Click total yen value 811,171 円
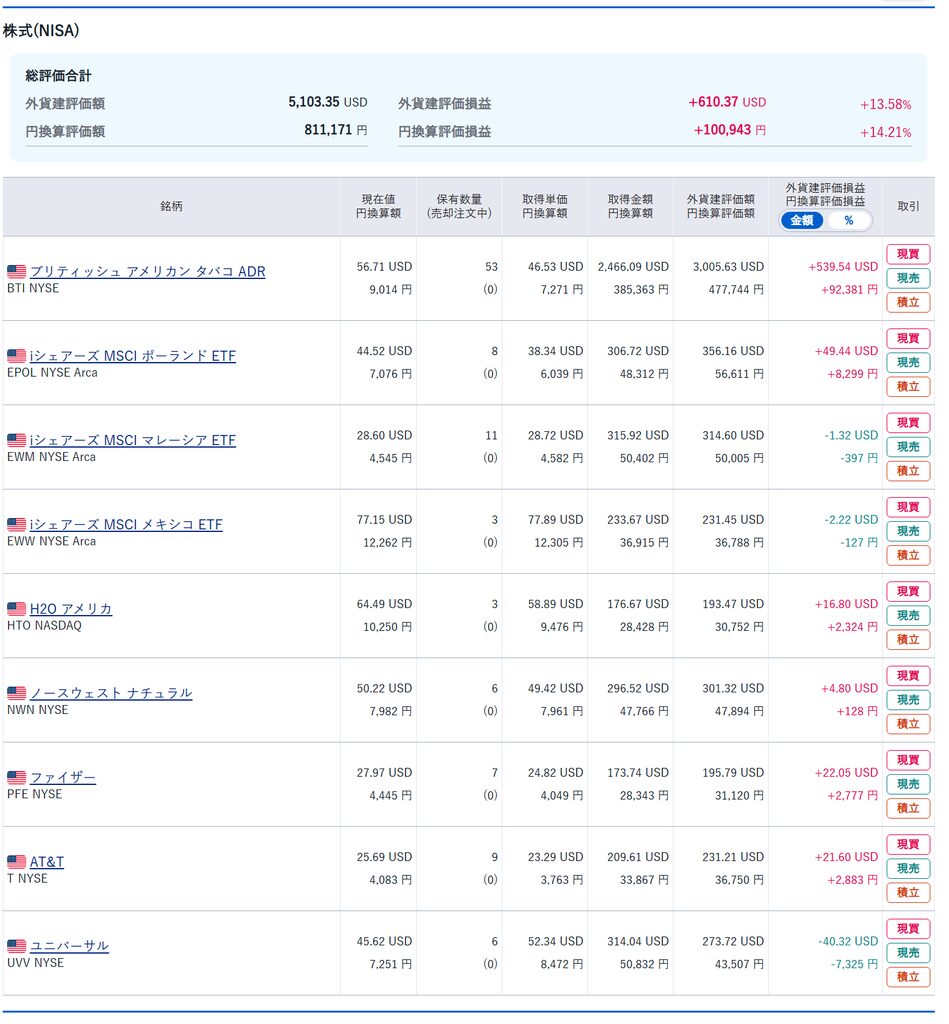The image size is (949, 1024). [x=336, y=130]
